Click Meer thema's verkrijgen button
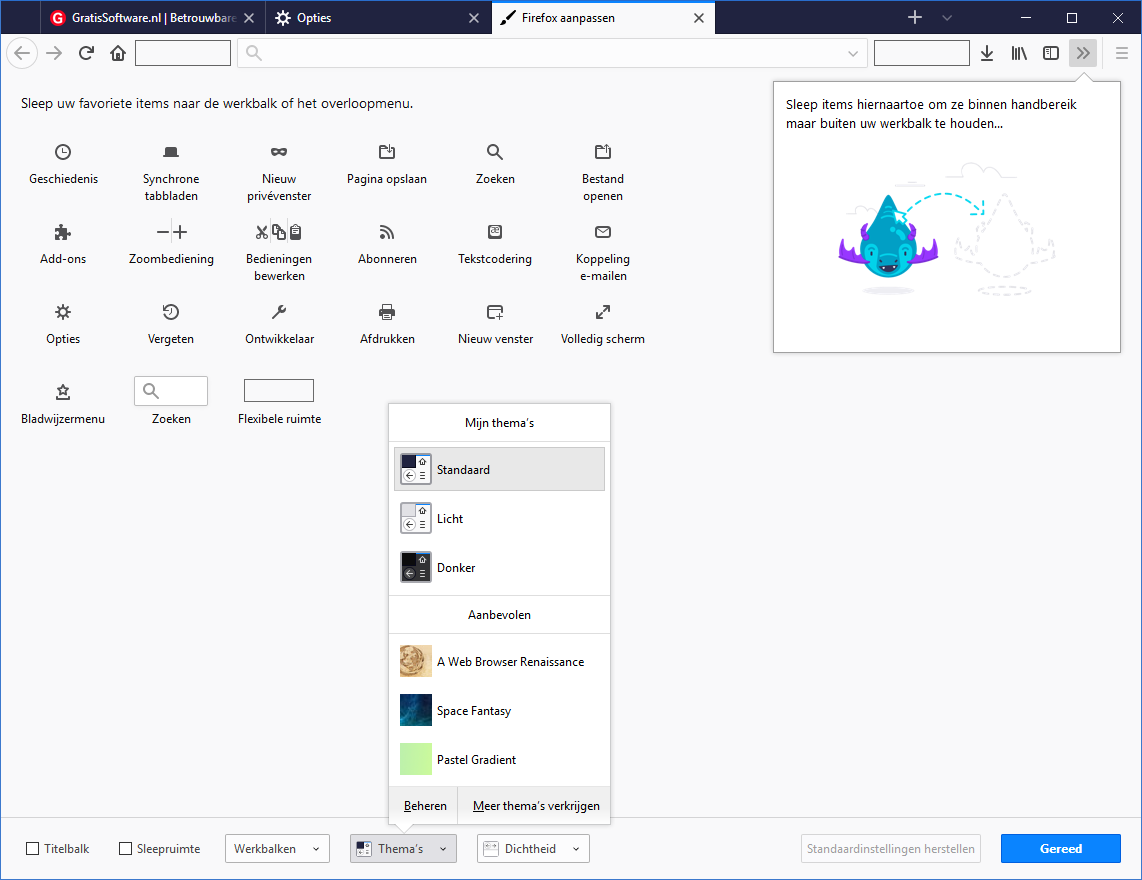 (x=534, y=806)
